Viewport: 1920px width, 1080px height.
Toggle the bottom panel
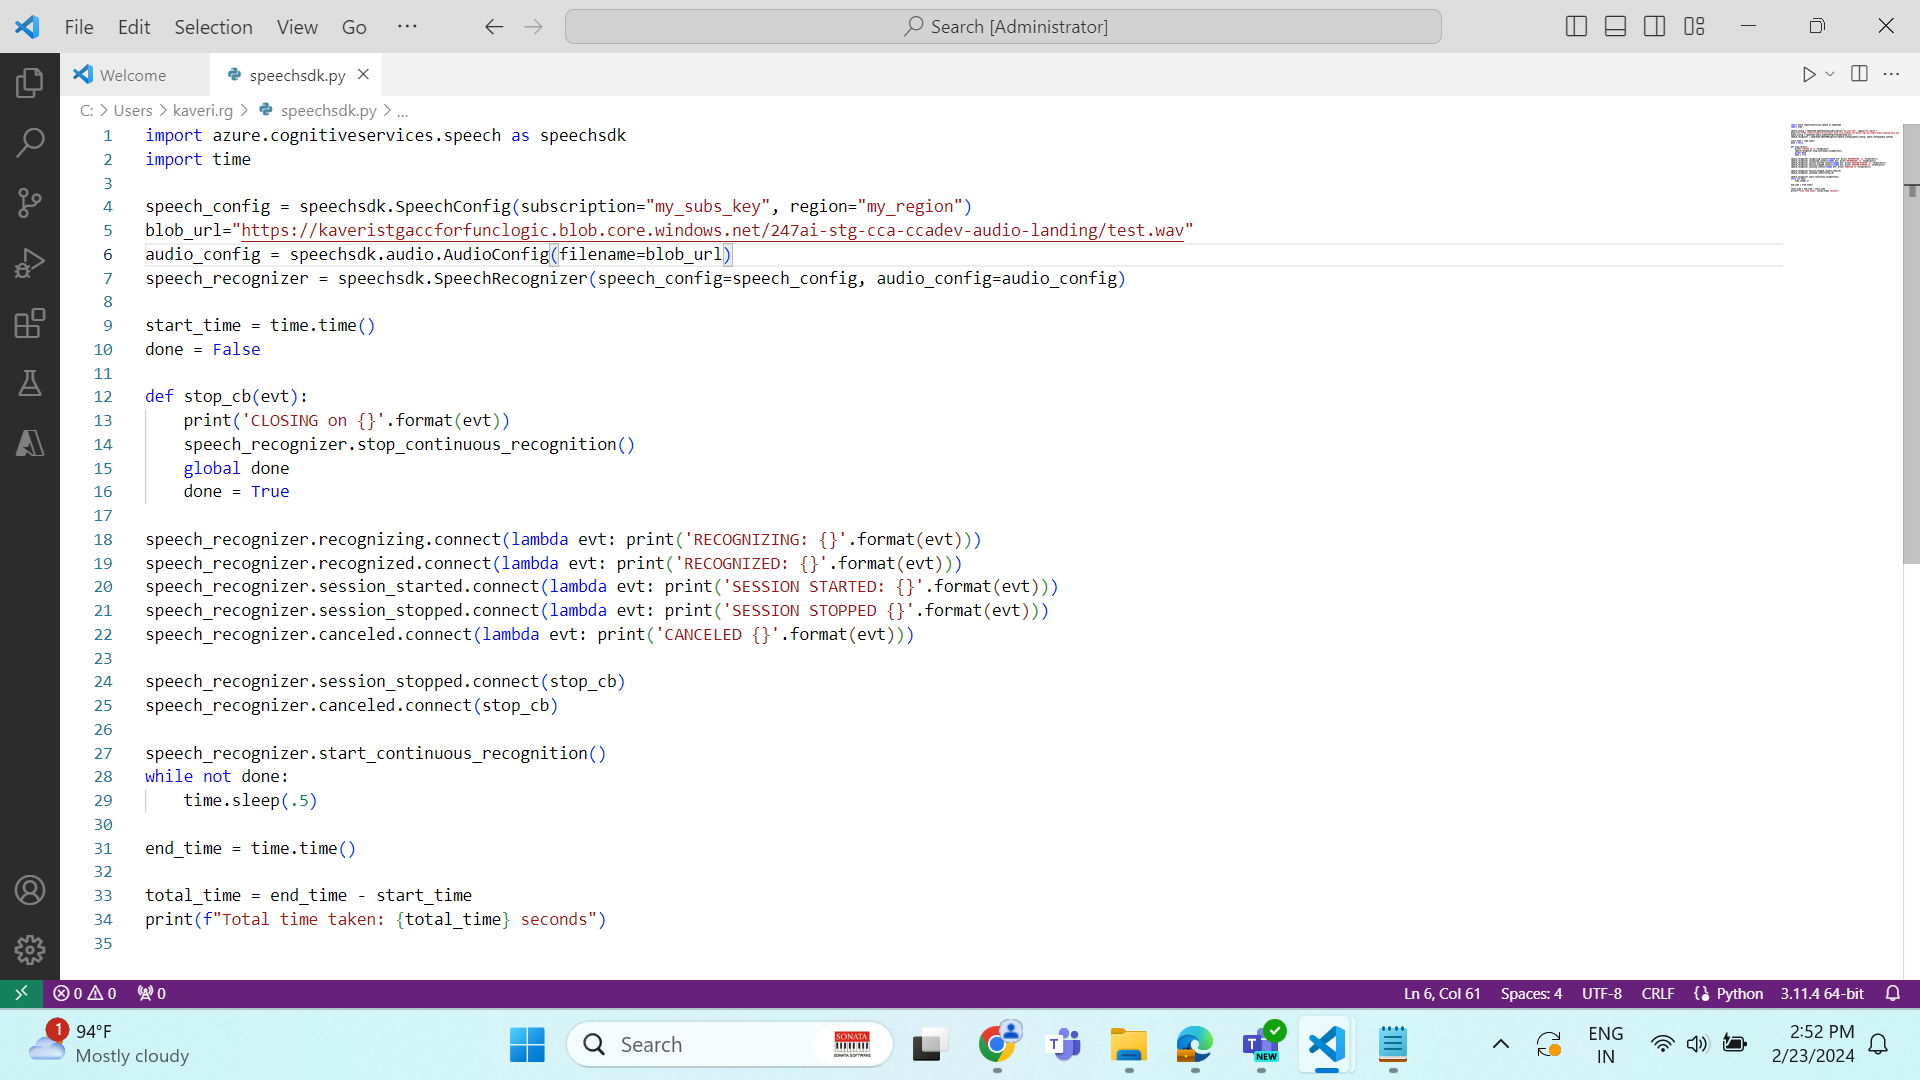(1615, 27)
